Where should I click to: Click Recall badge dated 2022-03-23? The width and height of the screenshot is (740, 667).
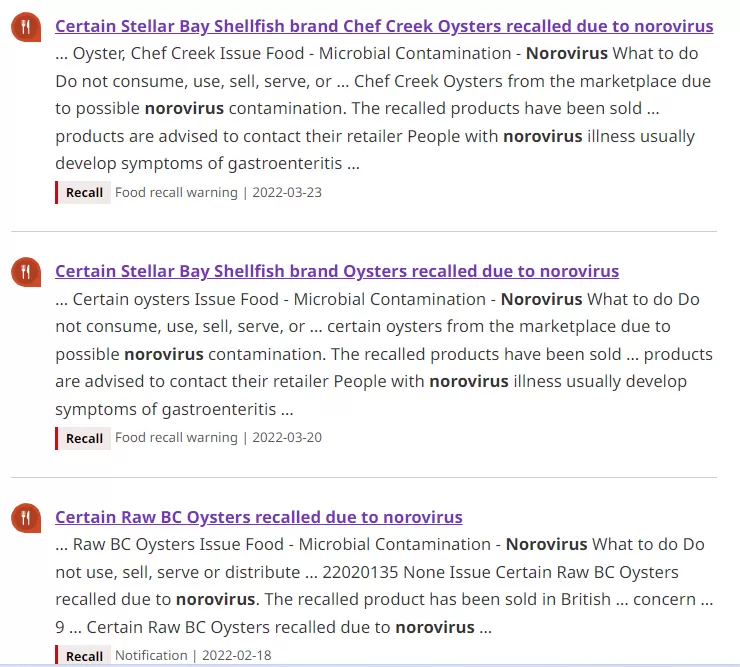(83, 193)
